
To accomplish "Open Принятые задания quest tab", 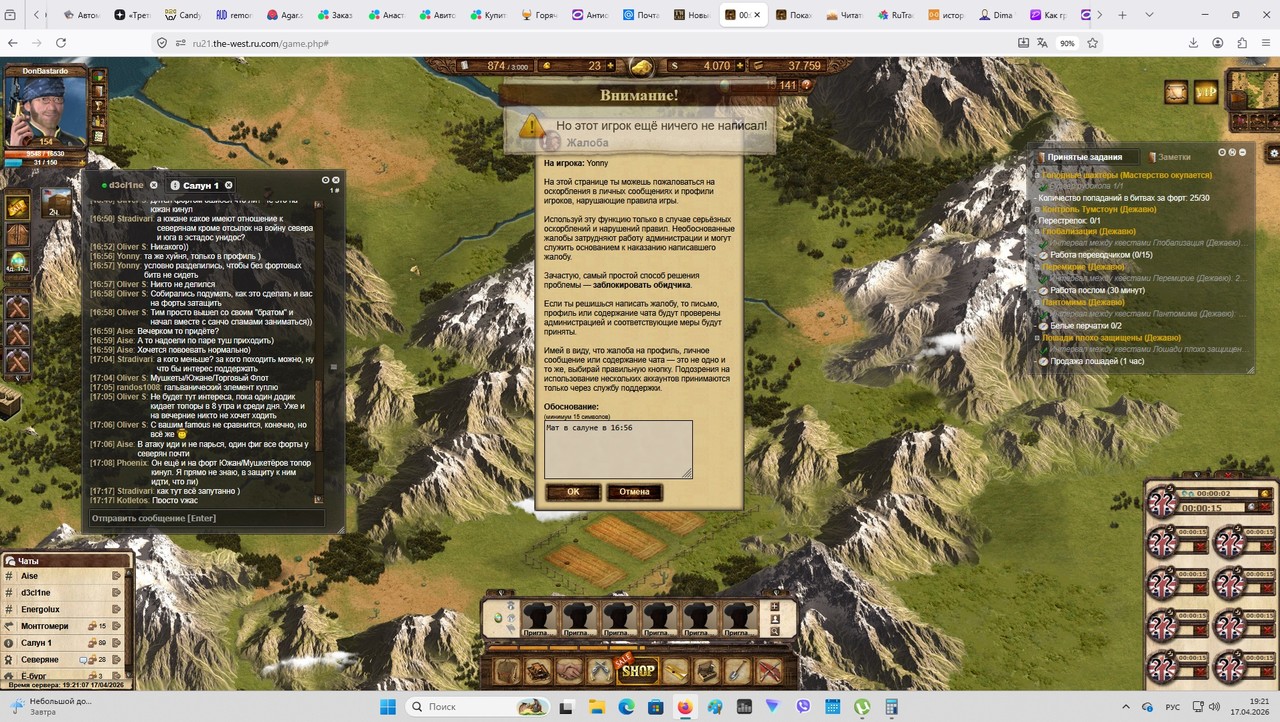I will click(x=1084, y=157).
